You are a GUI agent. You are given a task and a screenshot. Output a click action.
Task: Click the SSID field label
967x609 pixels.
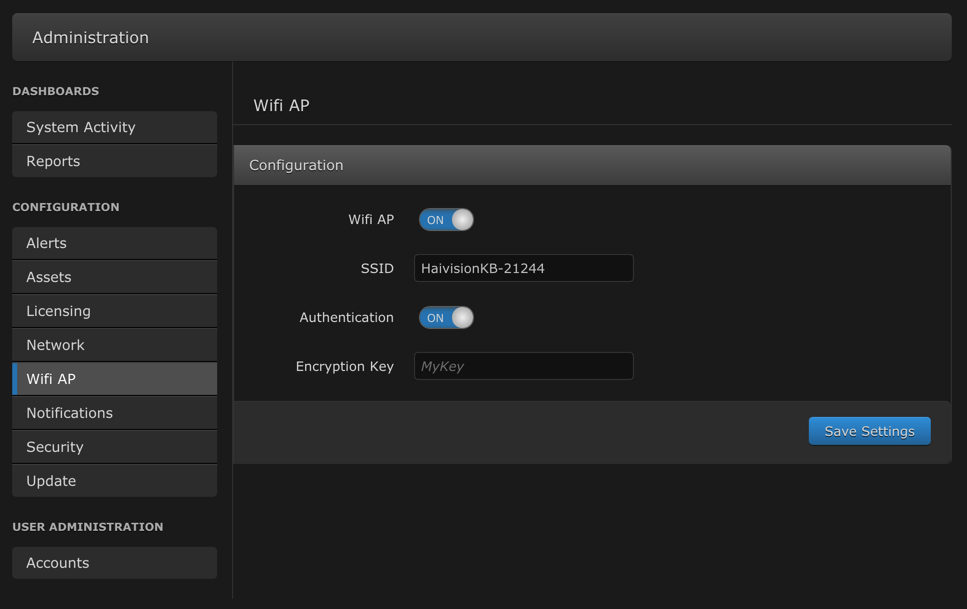377,268
